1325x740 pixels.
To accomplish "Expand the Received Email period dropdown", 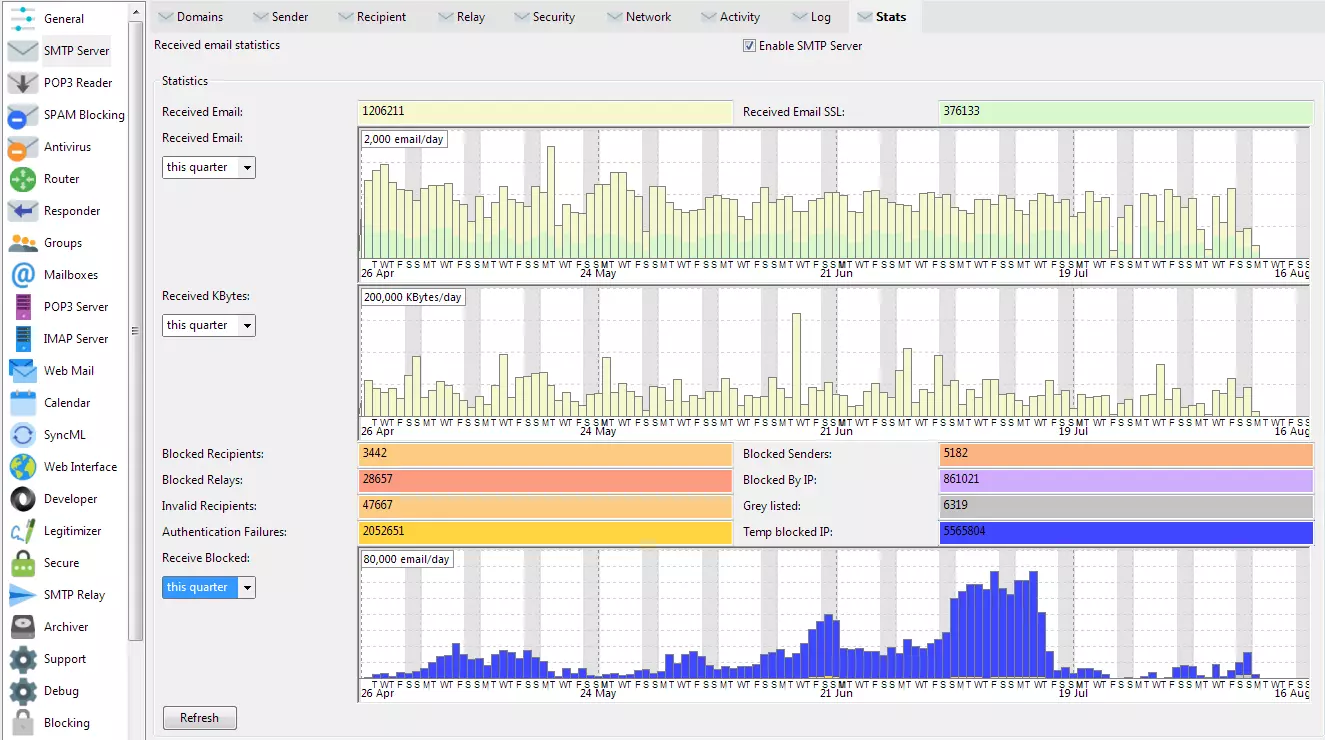I will 208,167.
